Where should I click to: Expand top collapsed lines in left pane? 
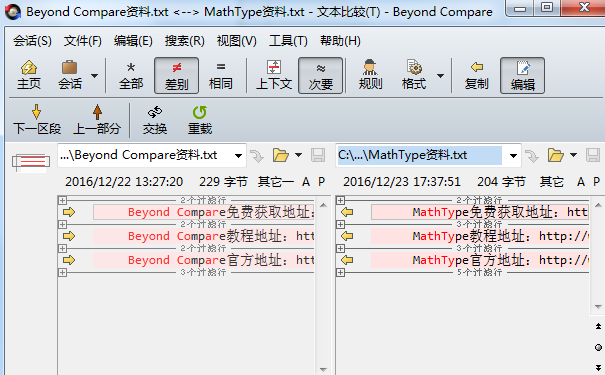point(63,200)
